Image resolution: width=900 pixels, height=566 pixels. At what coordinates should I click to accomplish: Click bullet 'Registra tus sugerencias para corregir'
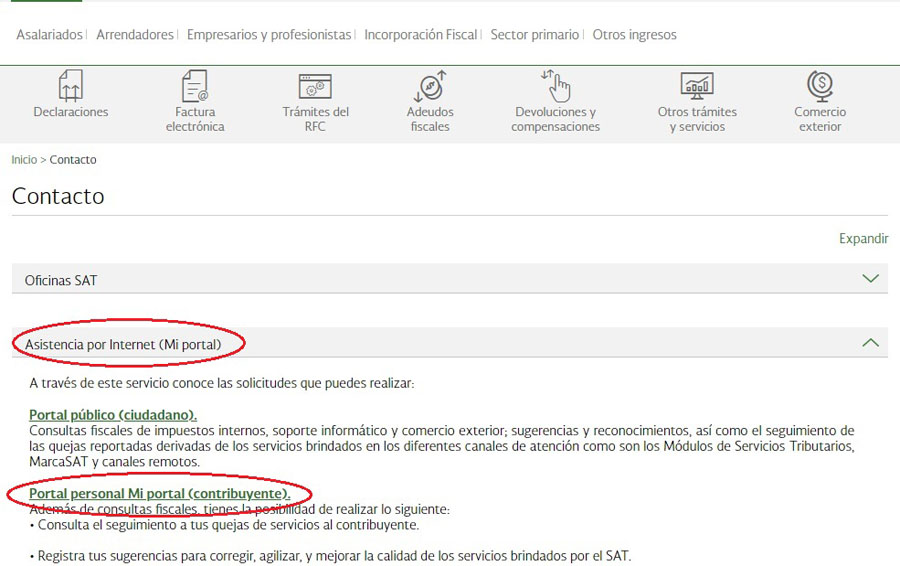tap(330, 556)
